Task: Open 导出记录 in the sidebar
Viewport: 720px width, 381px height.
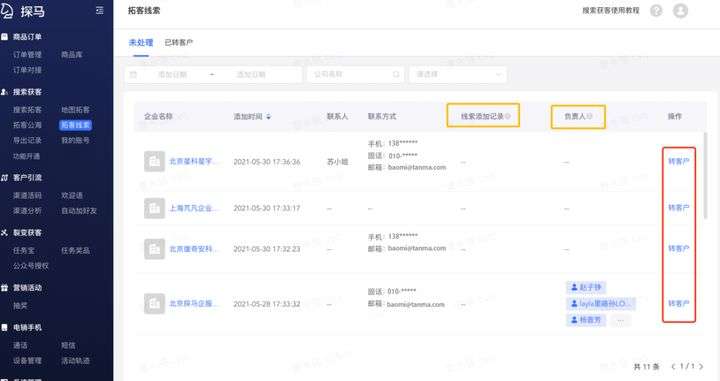Action: tap(28, 140)
